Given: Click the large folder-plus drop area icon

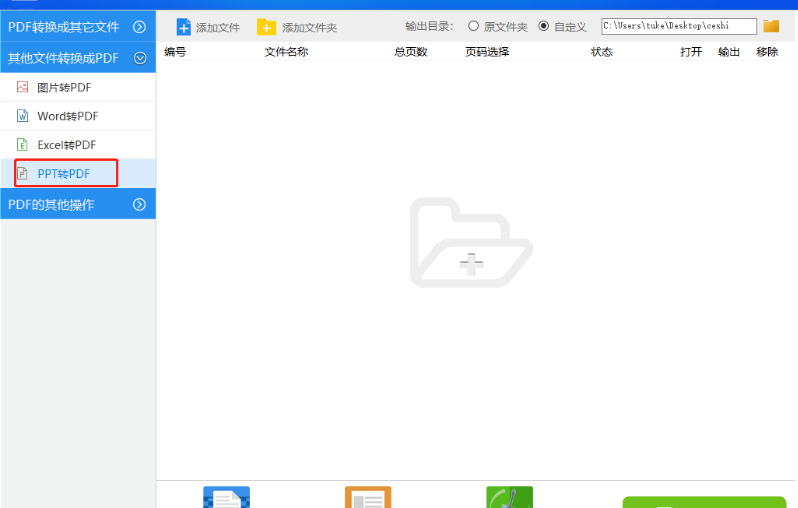Looking at the screenshot, I should click(471, 243).
